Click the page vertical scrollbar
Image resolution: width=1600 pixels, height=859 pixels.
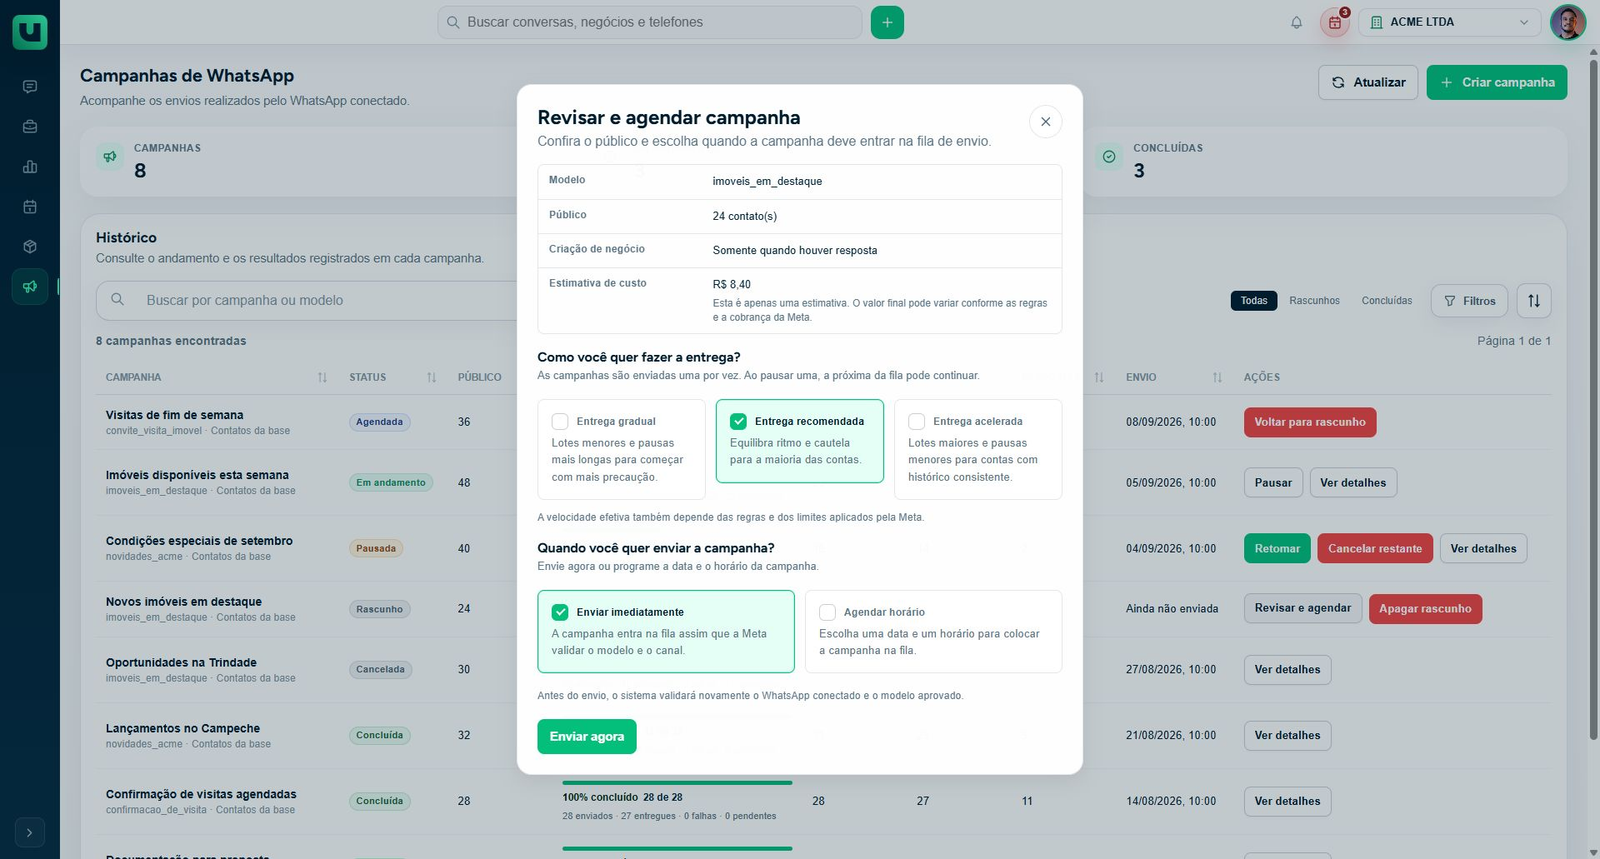pos(1593,400)
